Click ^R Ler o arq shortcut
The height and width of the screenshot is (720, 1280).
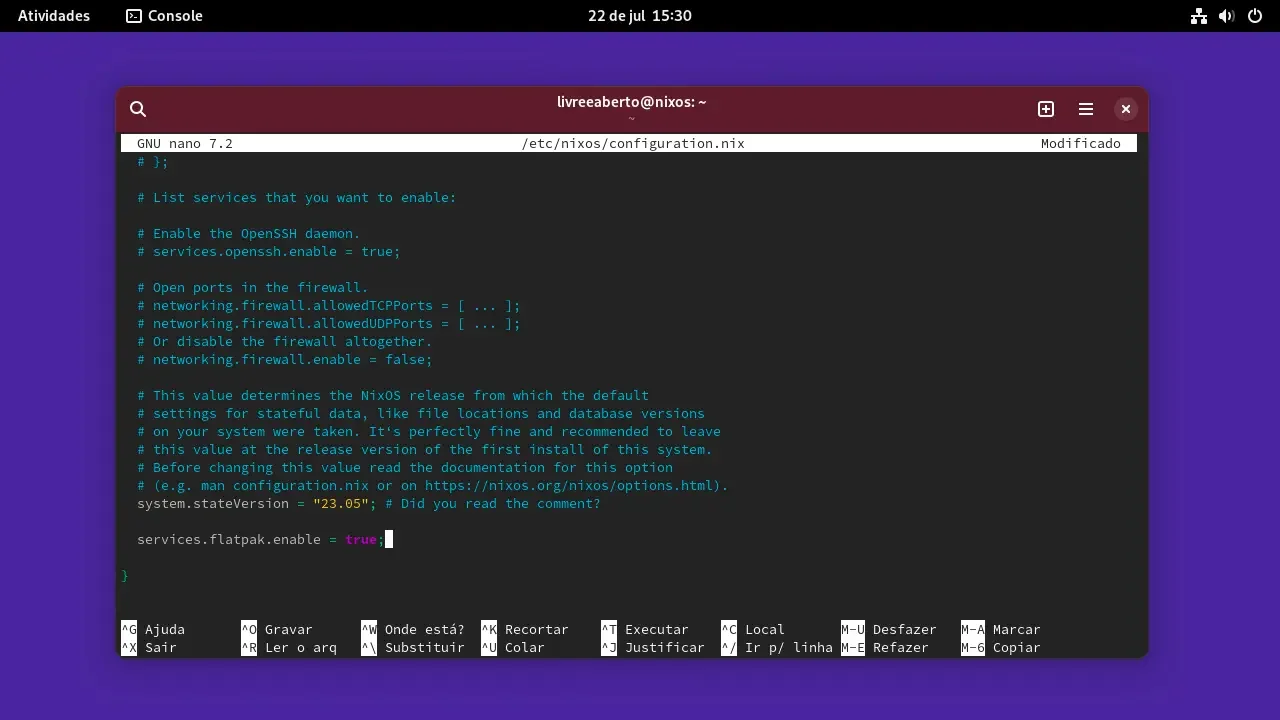289,648
